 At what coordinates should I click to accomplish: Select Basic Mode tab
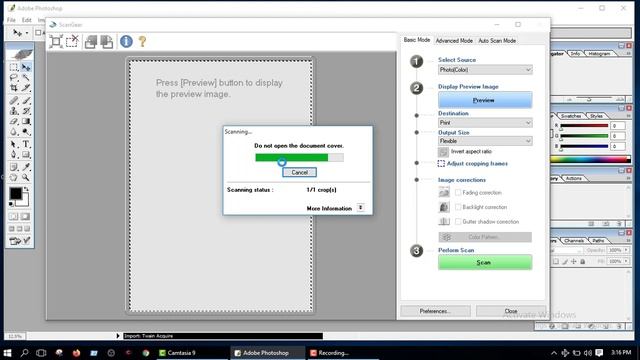click(x=417, y=40)
